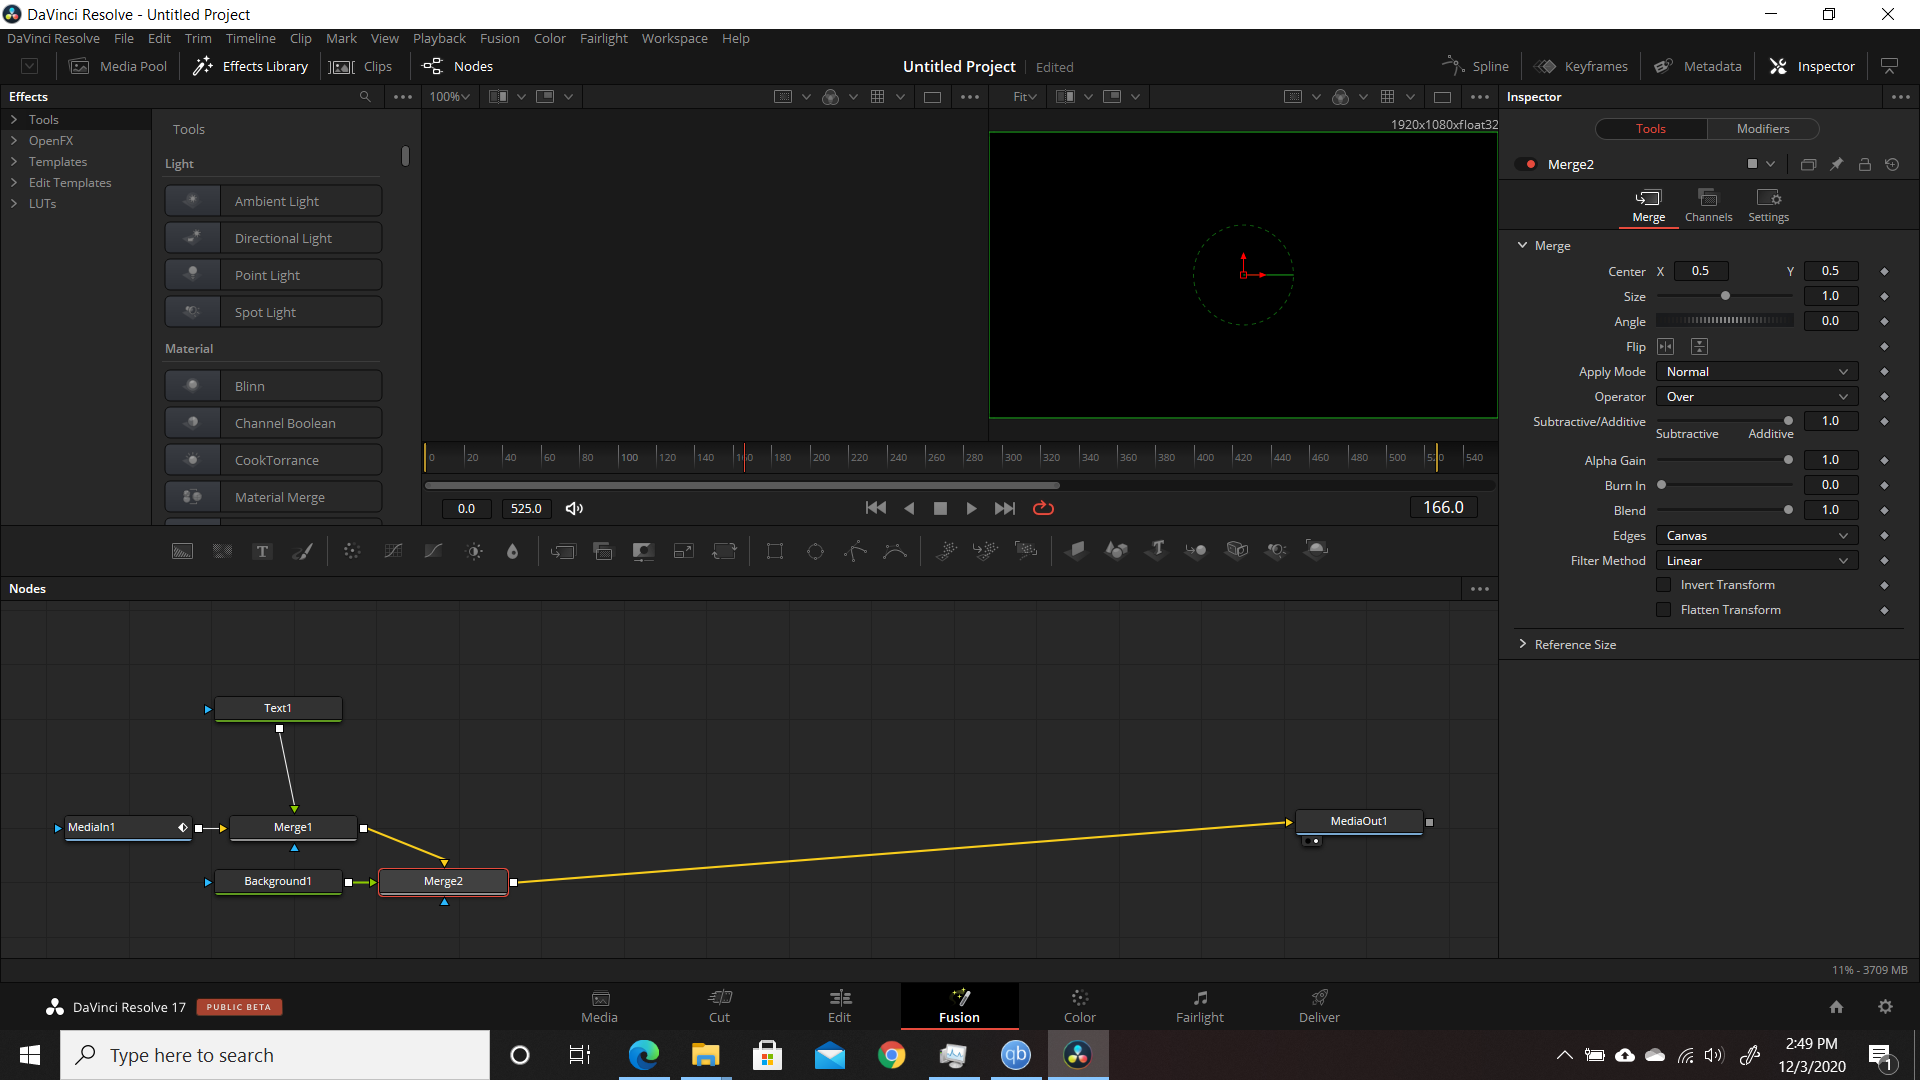Switch to the Color page
Screen dimensions: 1920x1080
[x=1079, y=1006]
